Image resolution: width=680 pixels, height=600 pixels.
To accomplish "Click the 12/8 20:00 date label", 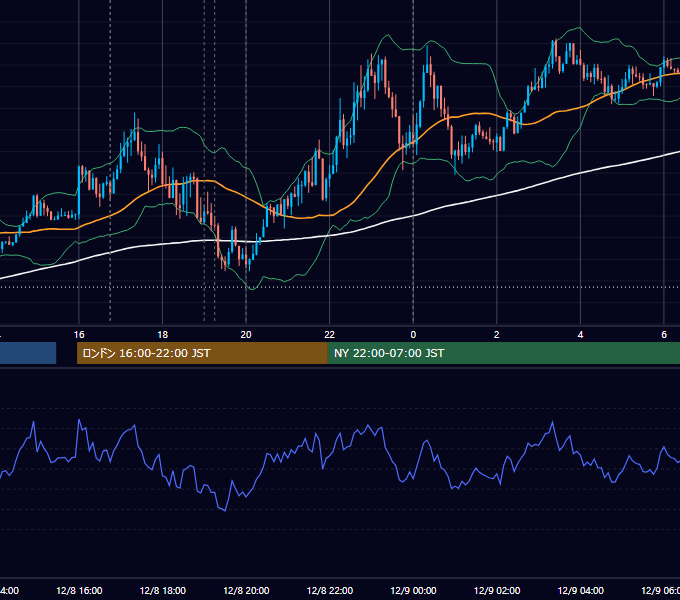I will click(246, 591).
